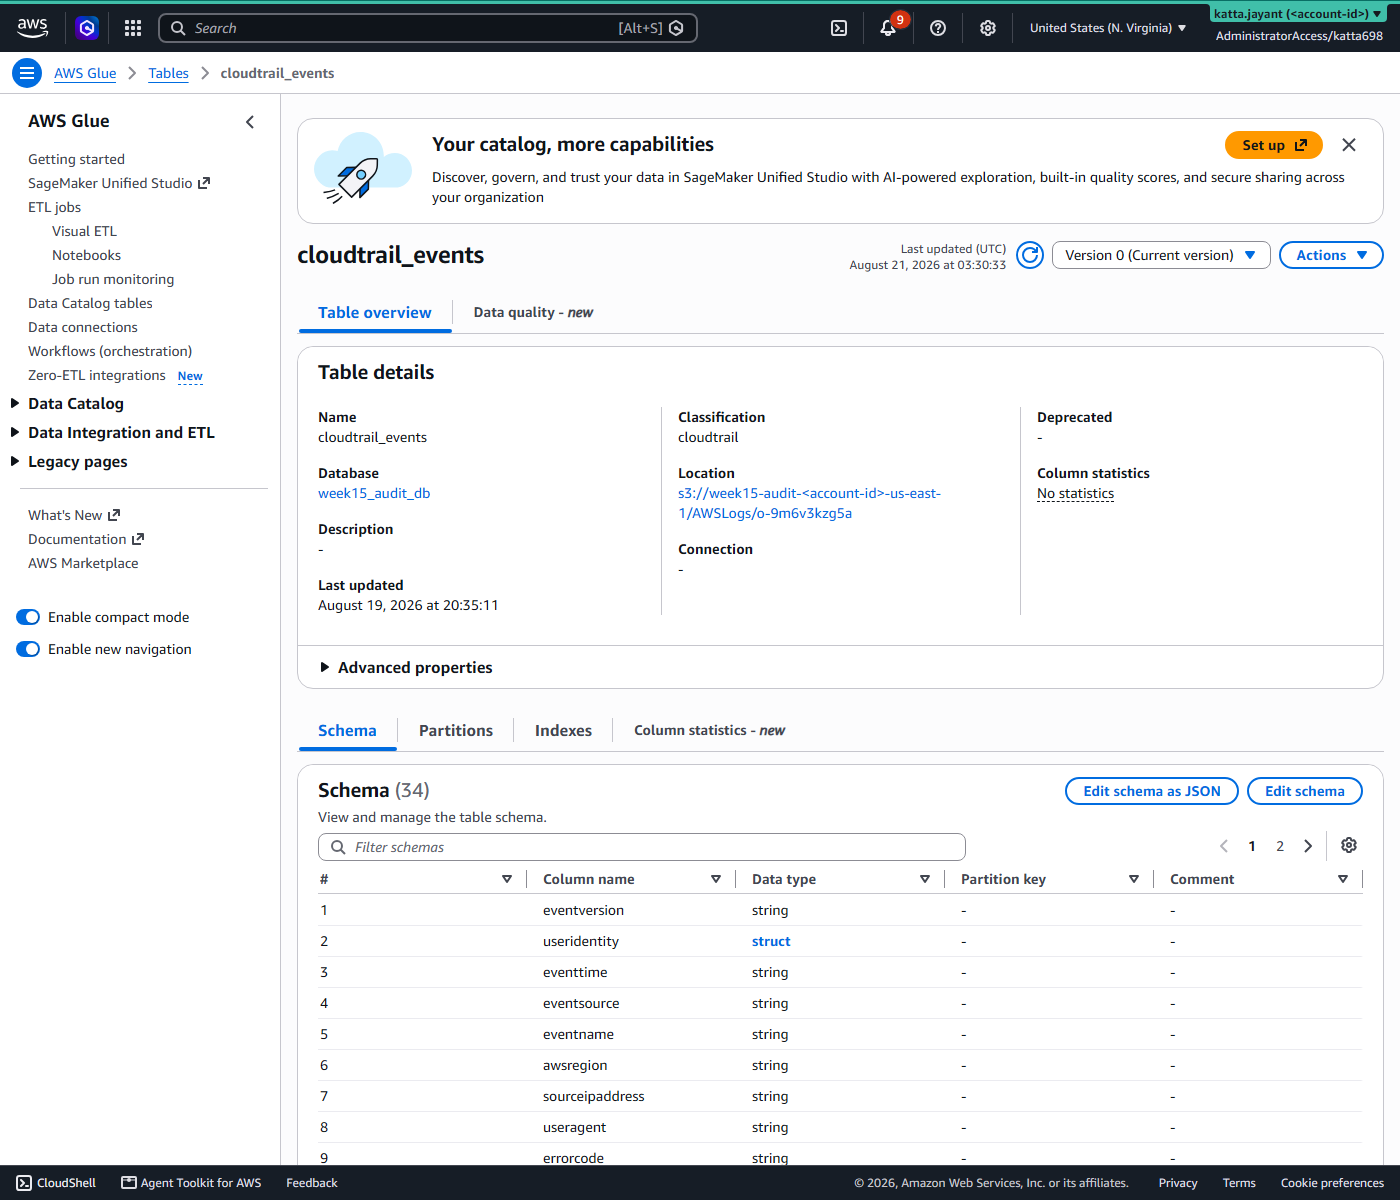The height and width of the screenshot is (1200, 1400).
Task: Expand Advanced properties
Action: [x=406, y=667]
